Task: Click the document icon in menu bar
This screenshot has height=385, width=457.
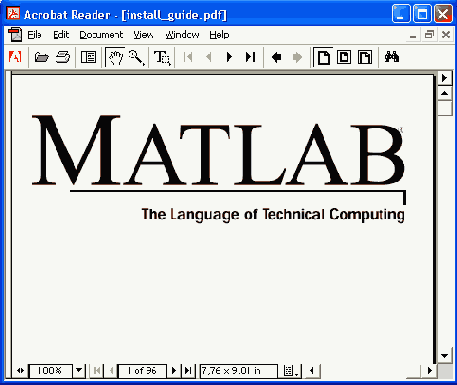Action: coord(15,35)
